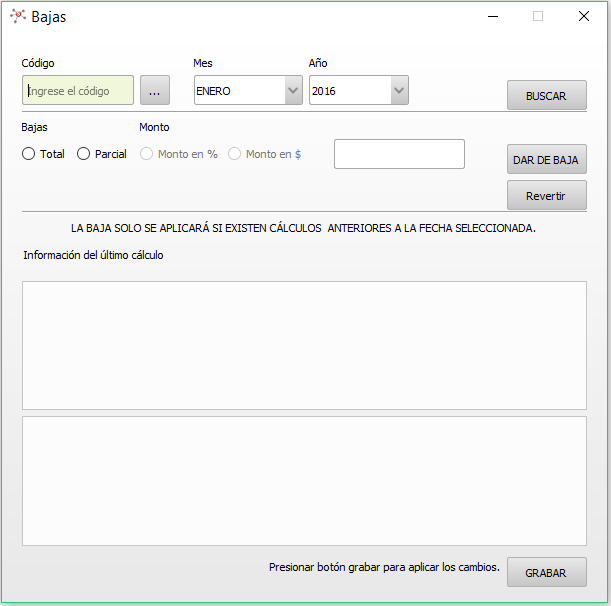Focus the Código input field
The image size is (611, 606).
pos(78,91)
